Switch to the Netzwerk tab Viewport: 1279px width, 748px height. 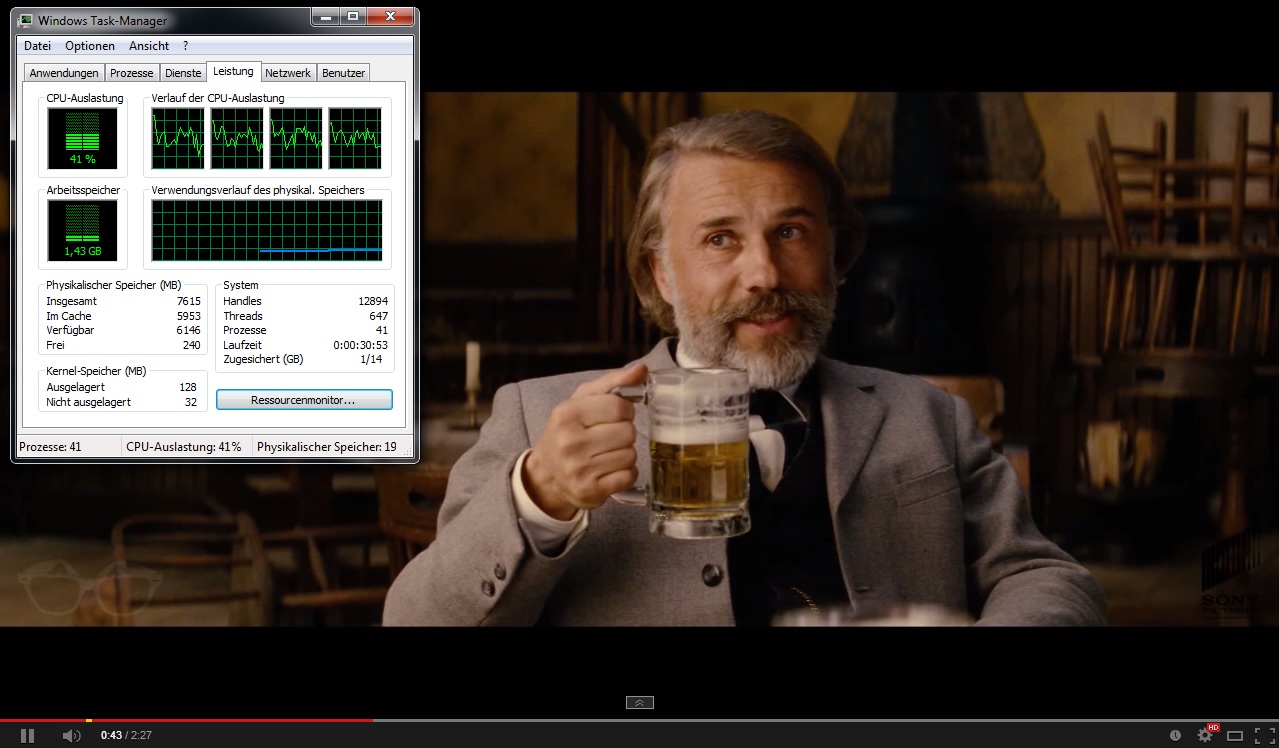point(288,73)
